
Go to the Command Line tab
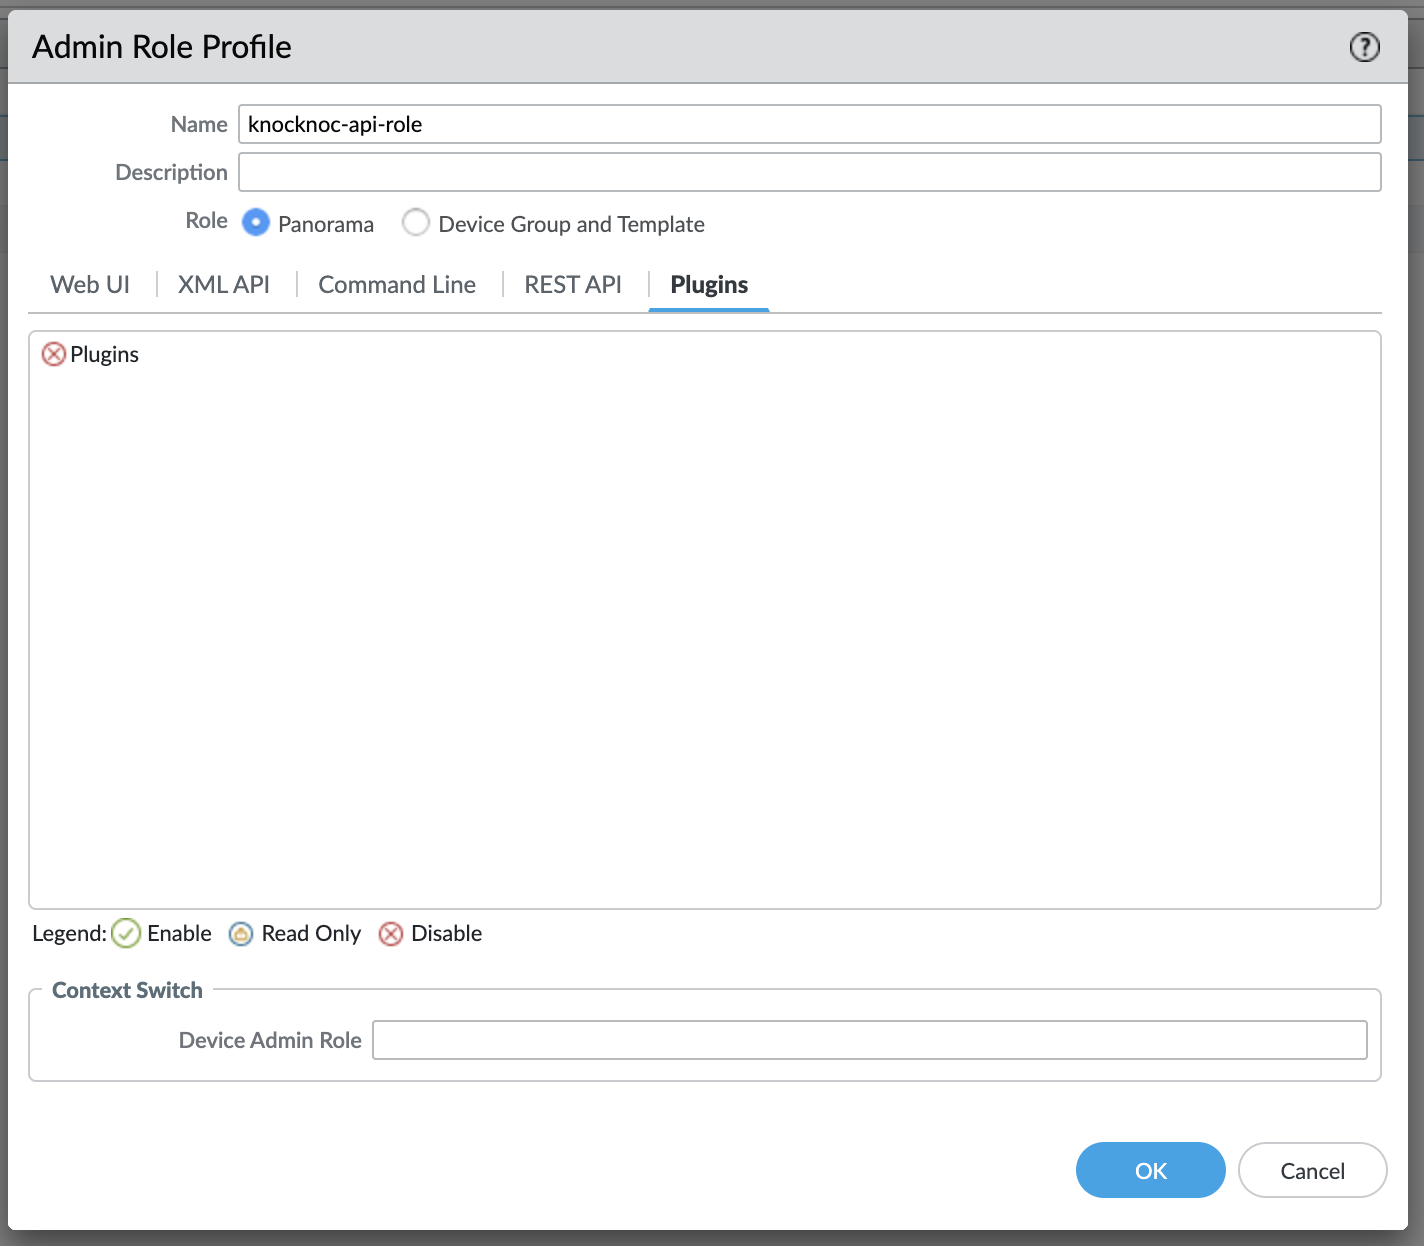(397, 285)
